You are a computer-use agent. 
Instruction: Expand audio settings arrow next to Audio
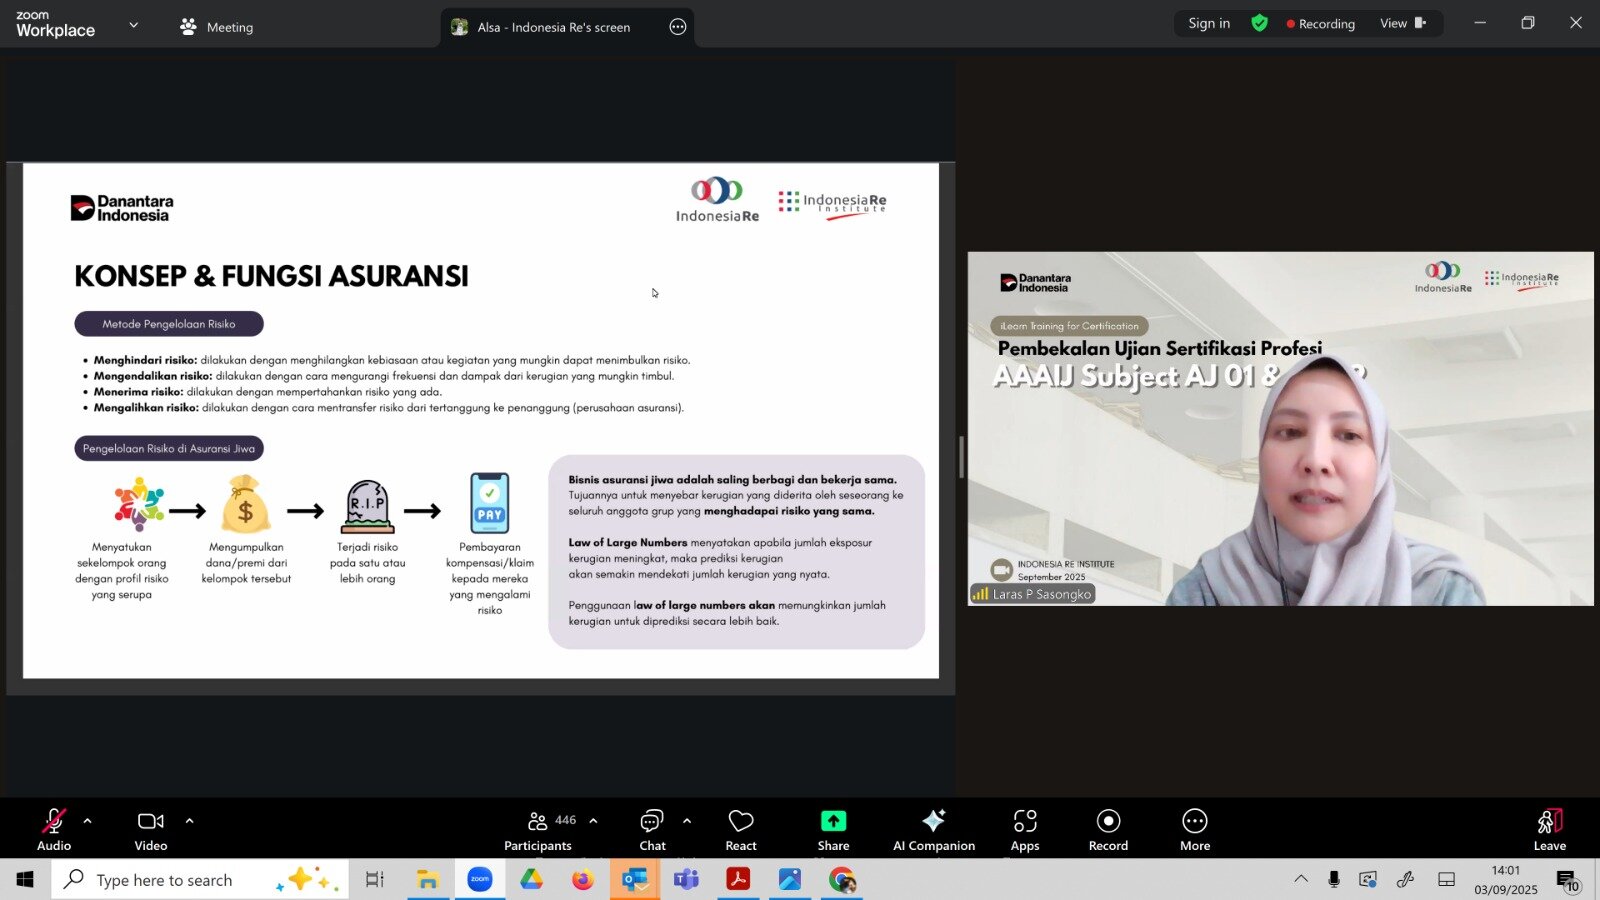88,821
